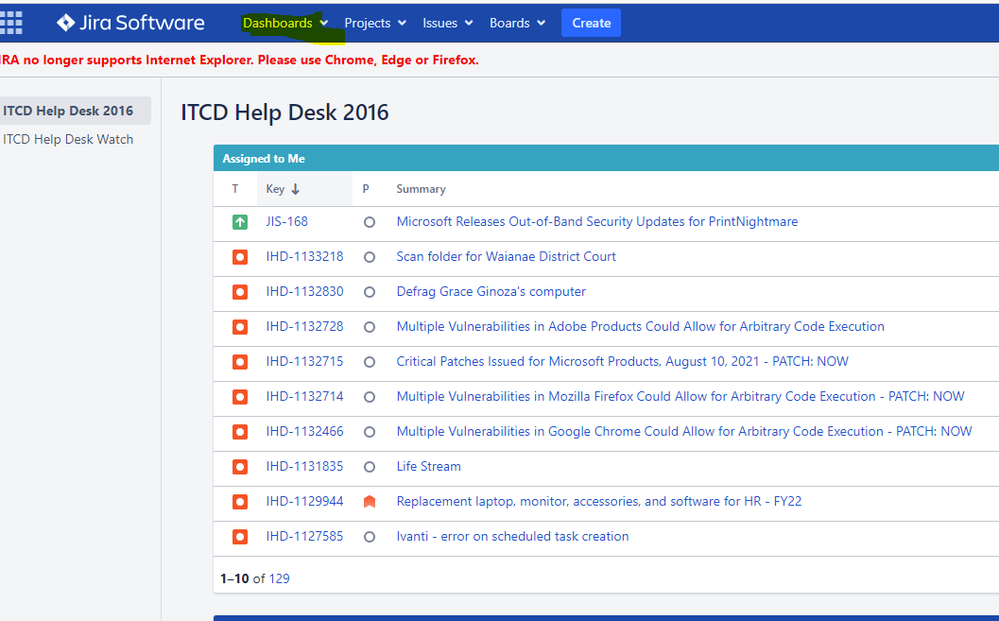Viewport: 999px width, 621px height.
Task: Click the issue type icon for IHD-1132466
Action: click(x=240, y=432)
